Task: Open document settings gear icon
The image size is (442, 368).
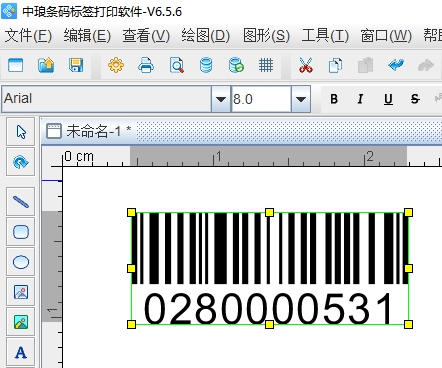Action: tap(116, 65)
